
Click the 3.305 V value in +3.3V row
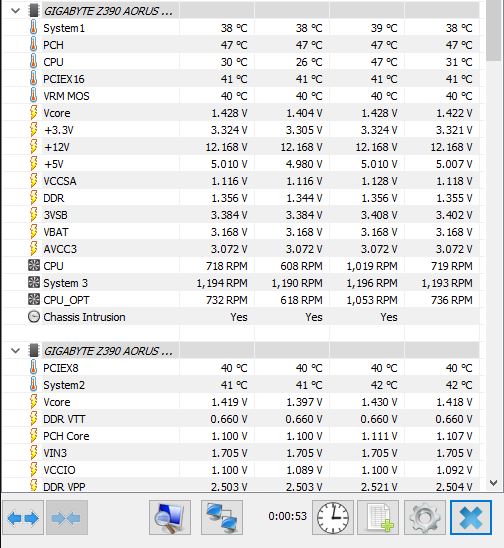304,130
